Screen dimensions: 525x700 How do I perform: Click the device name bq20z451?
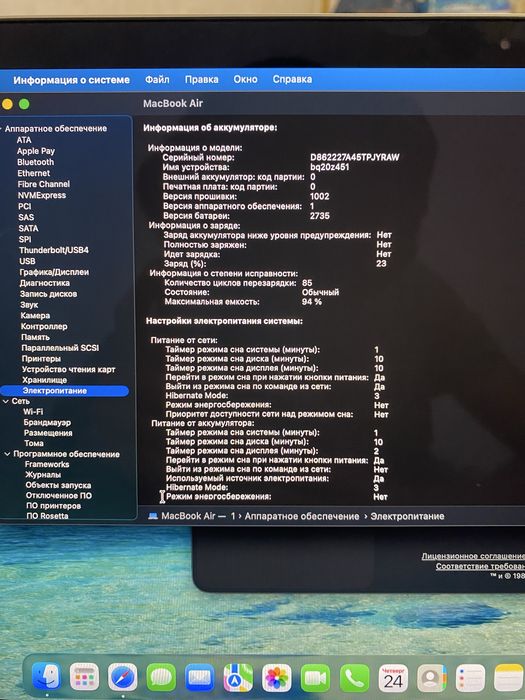pos(329,167)
